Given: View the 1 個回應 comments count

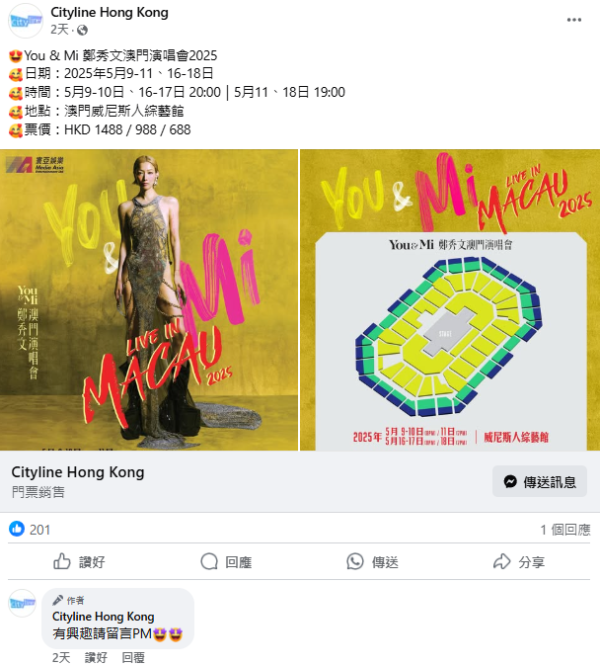Looking at the screenshot, I should pos(565,530).
